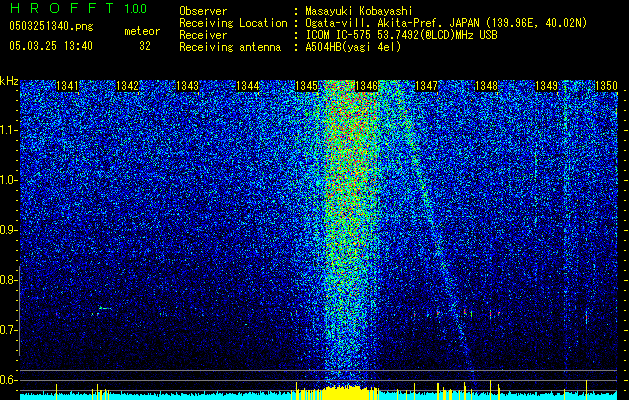This screenshot has height=400, width=629.
Task: Click the kHz axis unit label
Action: 9,81
